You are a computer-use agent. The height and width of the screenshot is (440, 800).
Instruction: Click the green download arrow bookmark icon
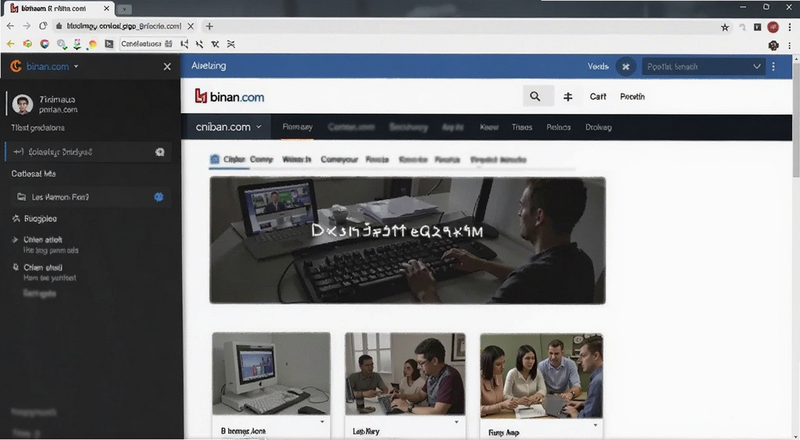click(77, 45)
